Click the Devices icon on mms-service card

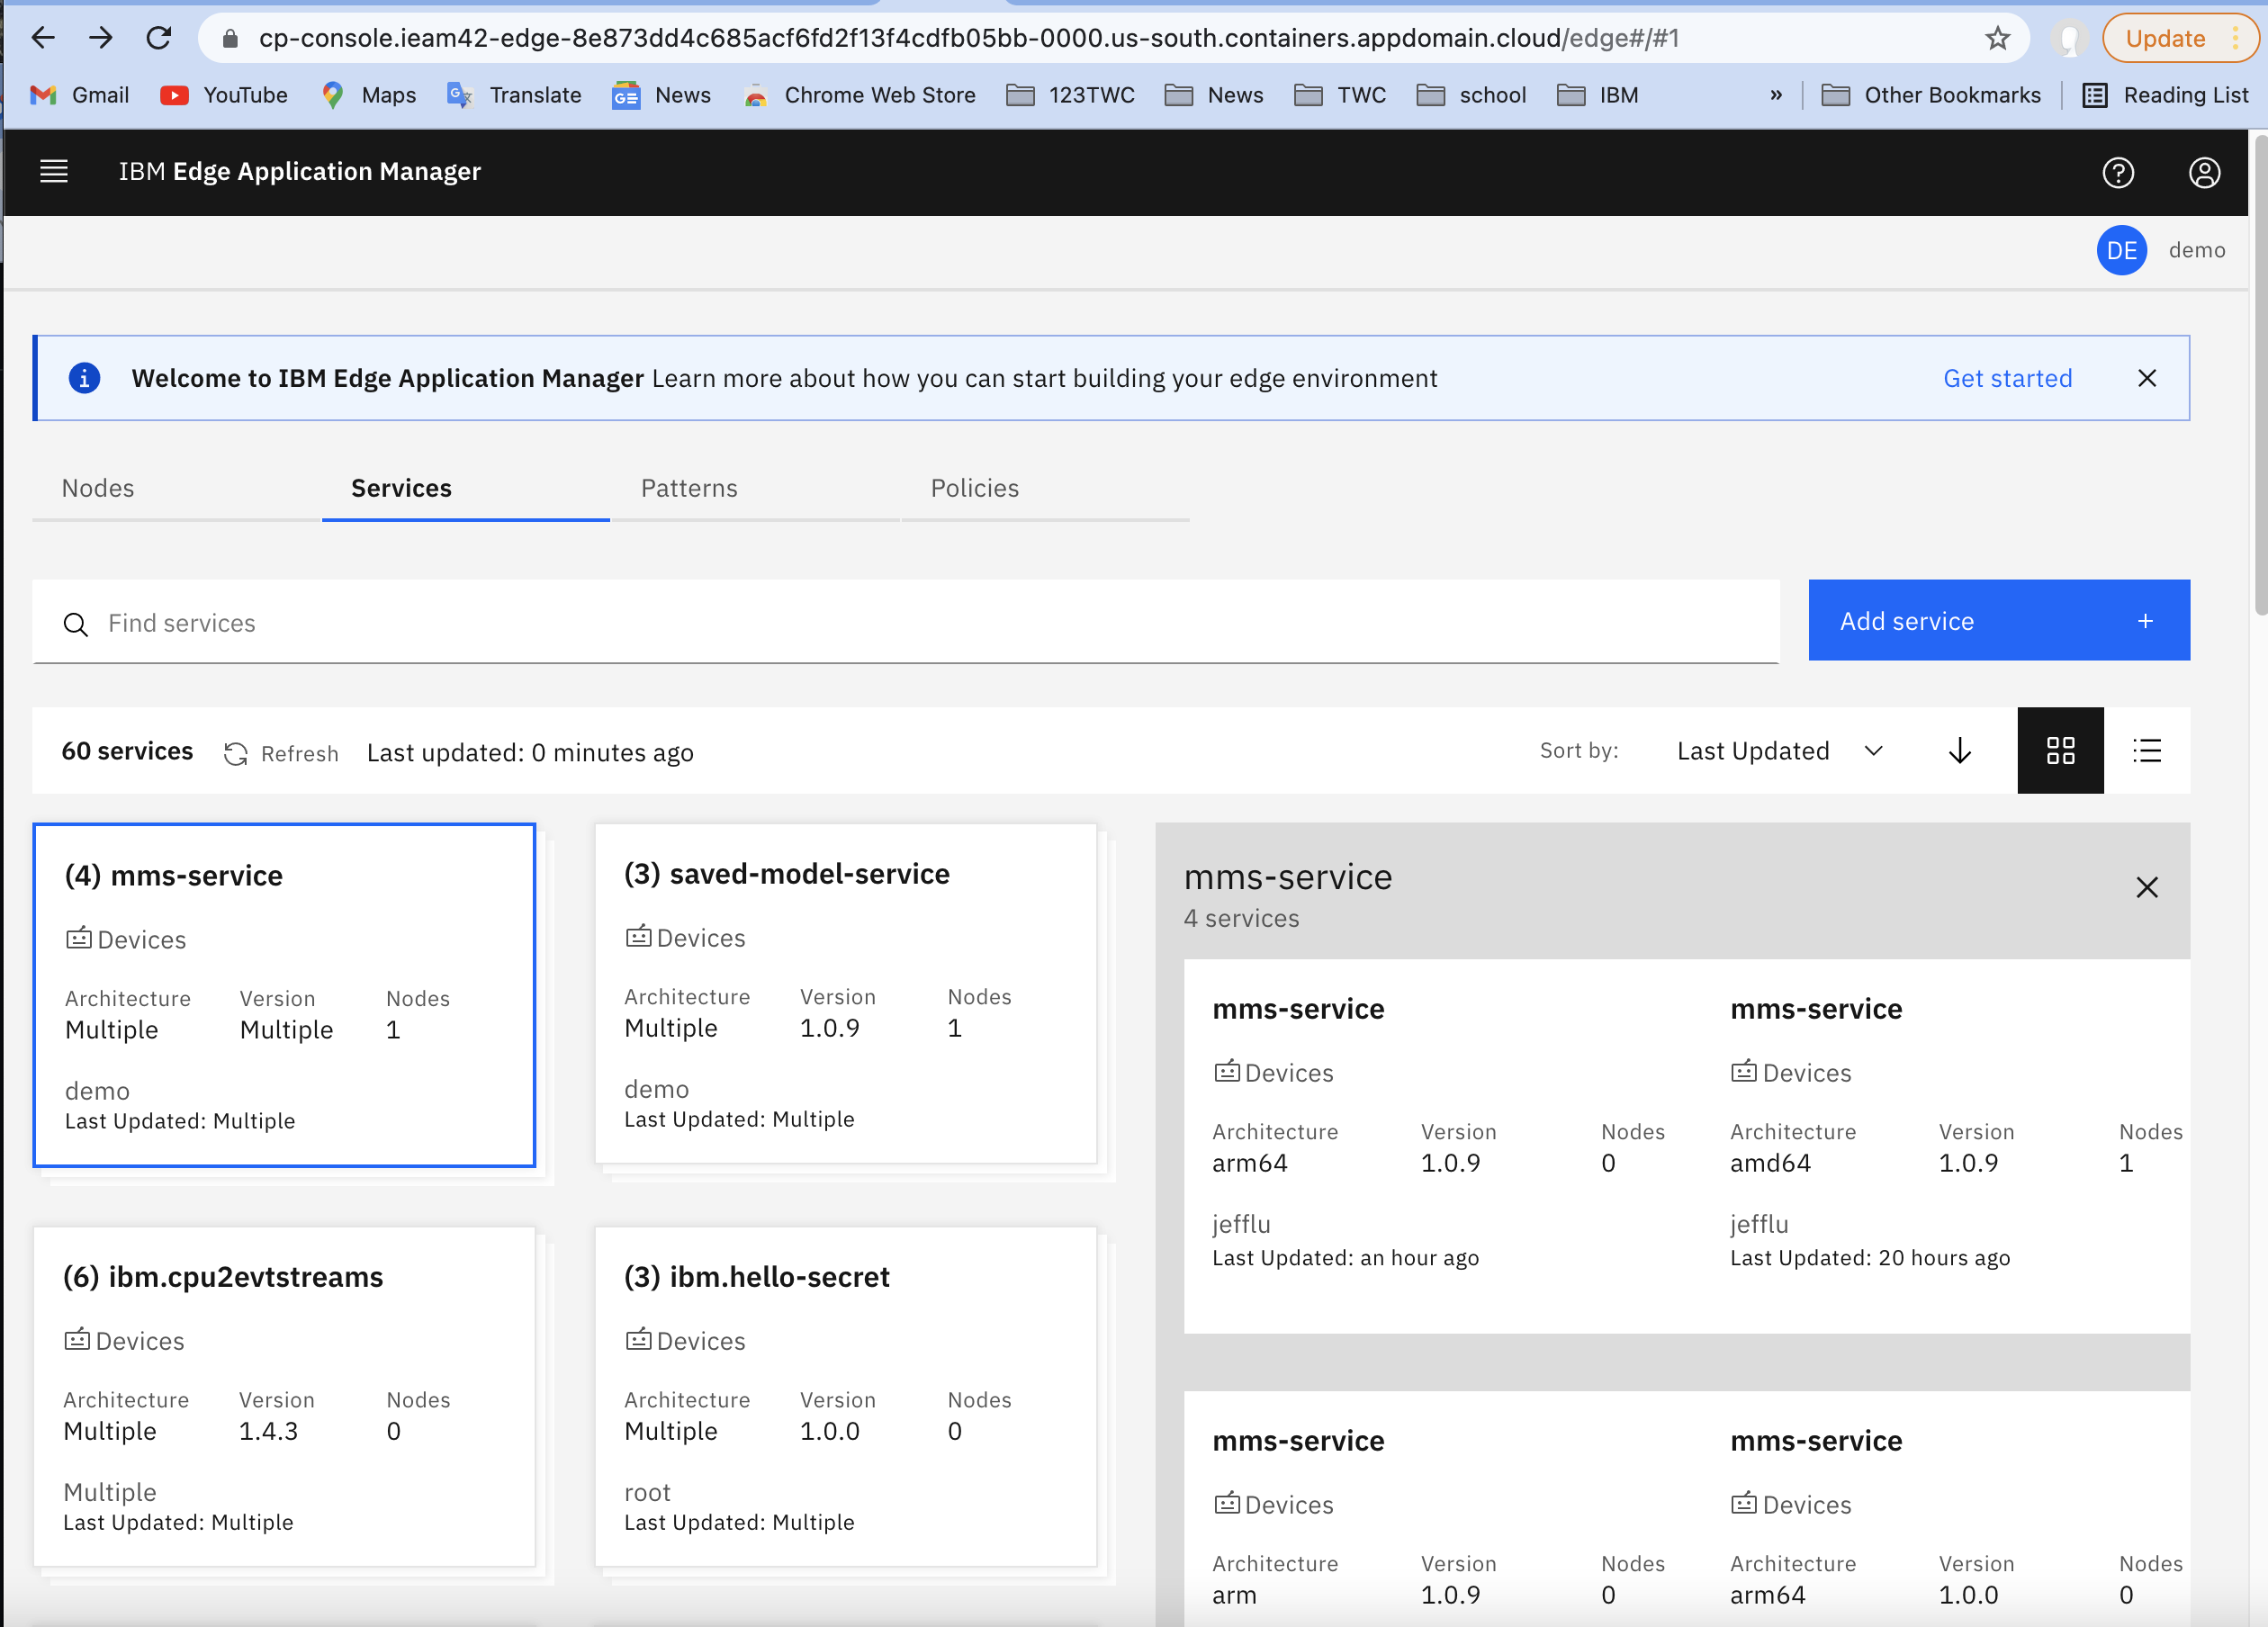pyautogui.click(x=78, y=938)
